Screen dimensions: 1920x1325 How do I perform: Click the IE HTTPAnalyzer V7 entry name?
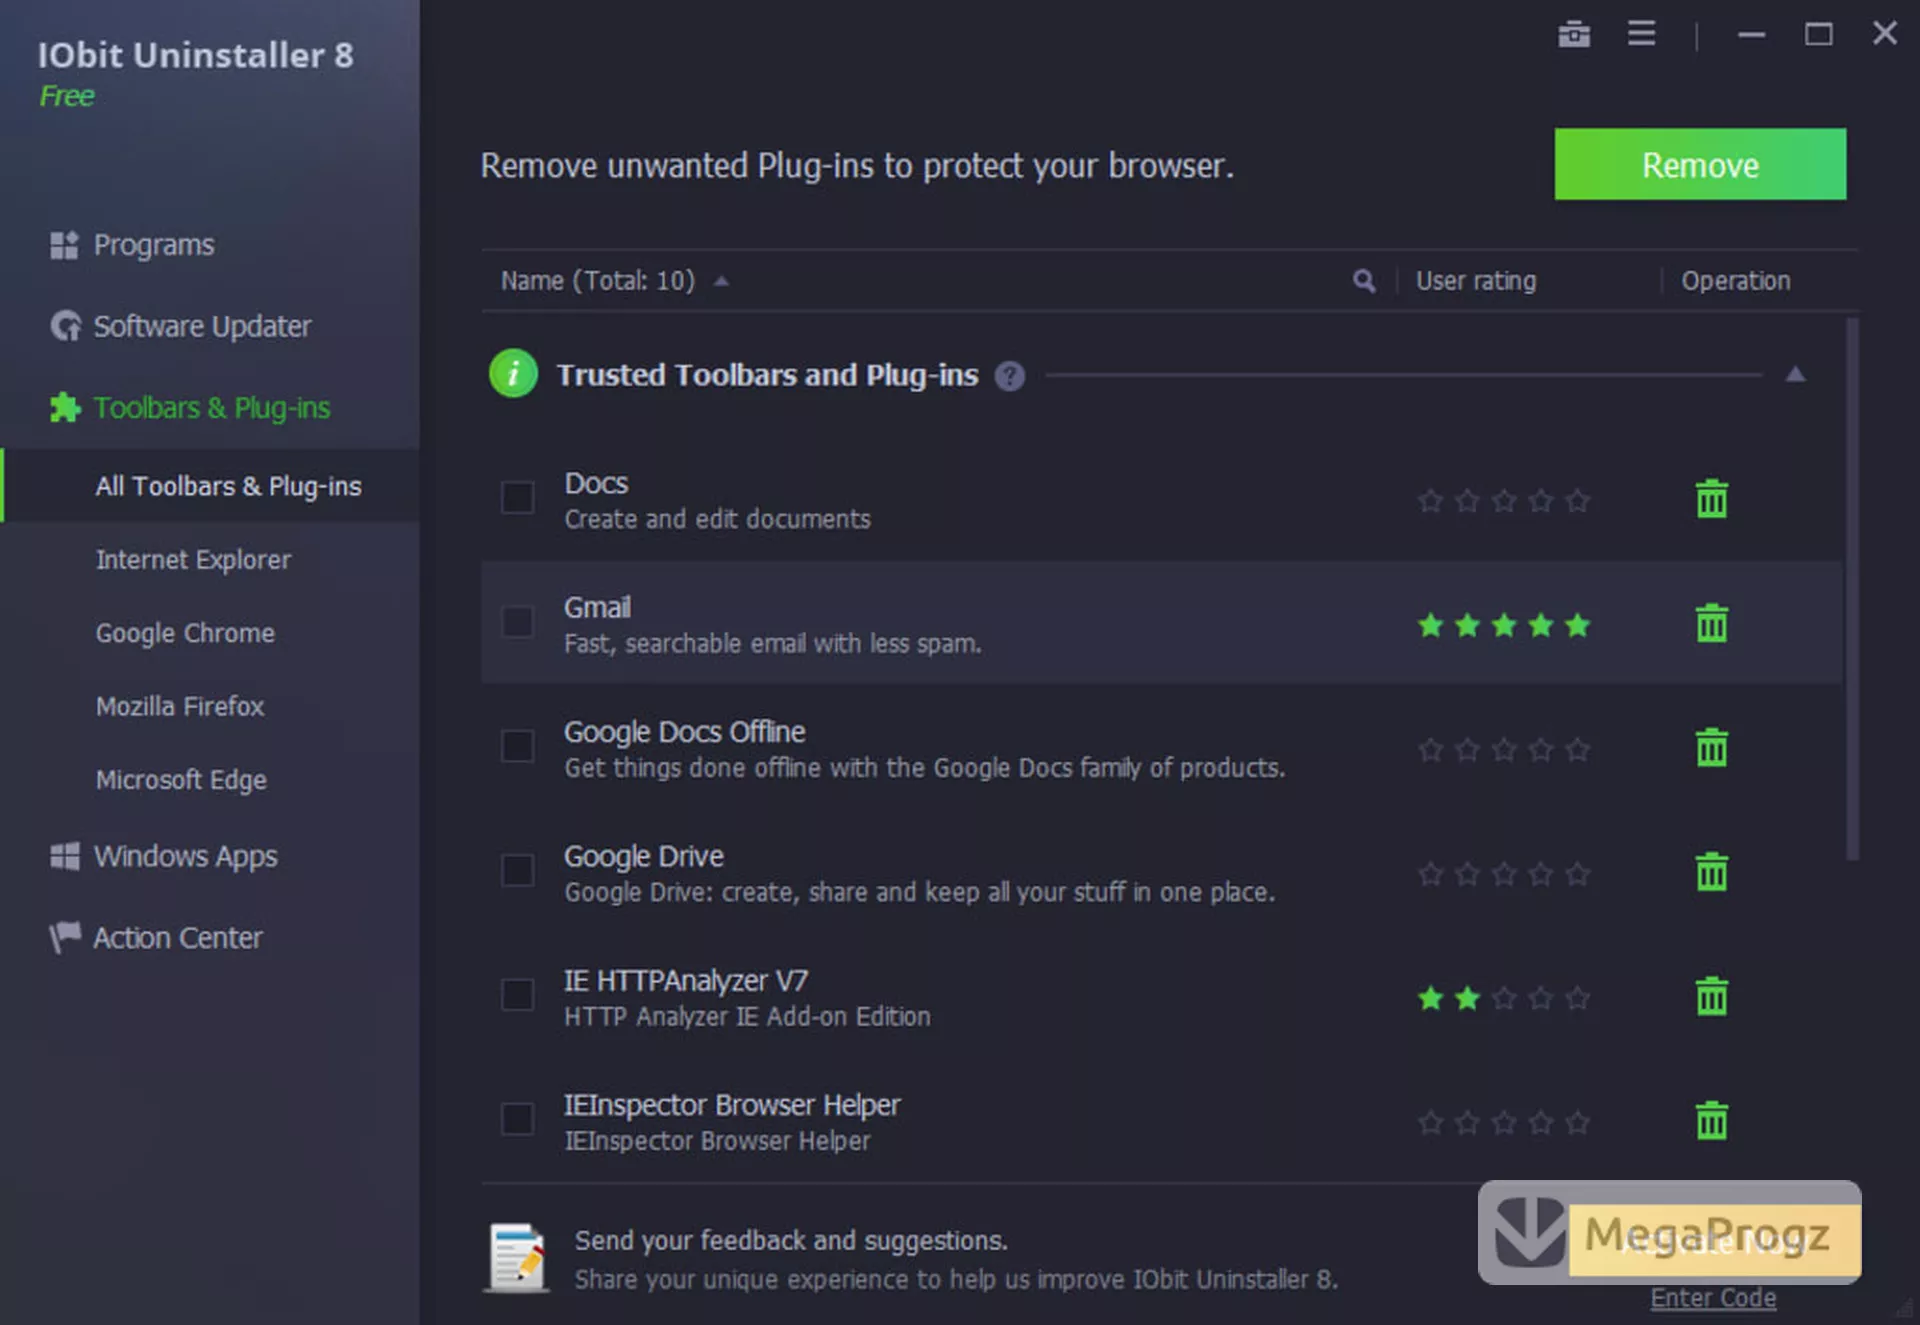point(686,980)
